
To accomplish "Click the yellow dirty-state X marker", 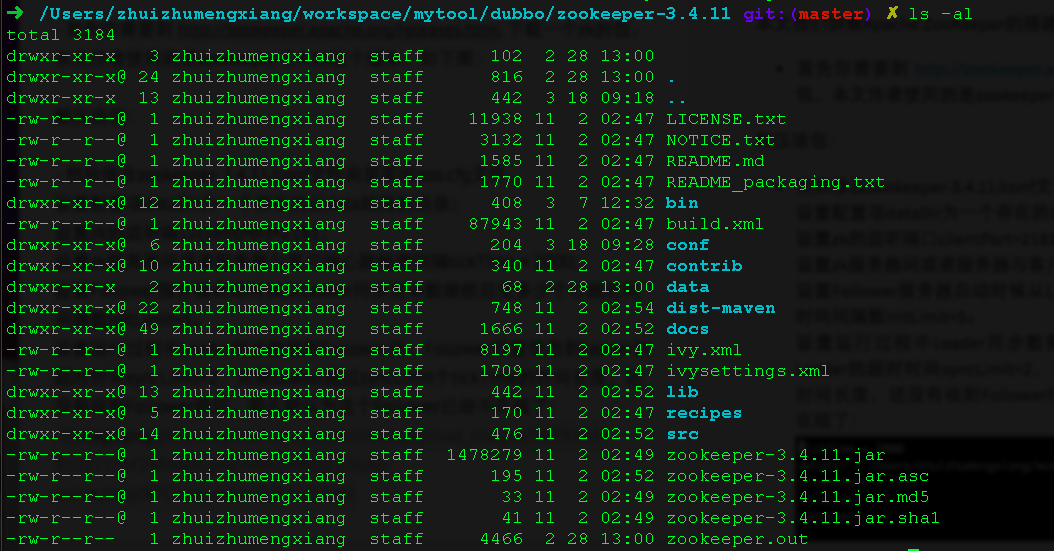I will [x=892, y=13].
